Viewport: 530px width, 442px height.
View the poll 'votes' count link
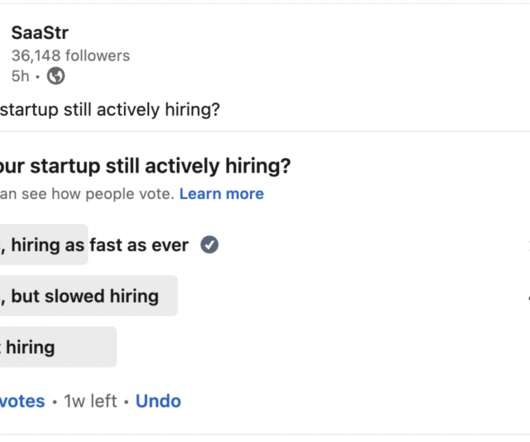pyautogui.click(x=22, y=401)
